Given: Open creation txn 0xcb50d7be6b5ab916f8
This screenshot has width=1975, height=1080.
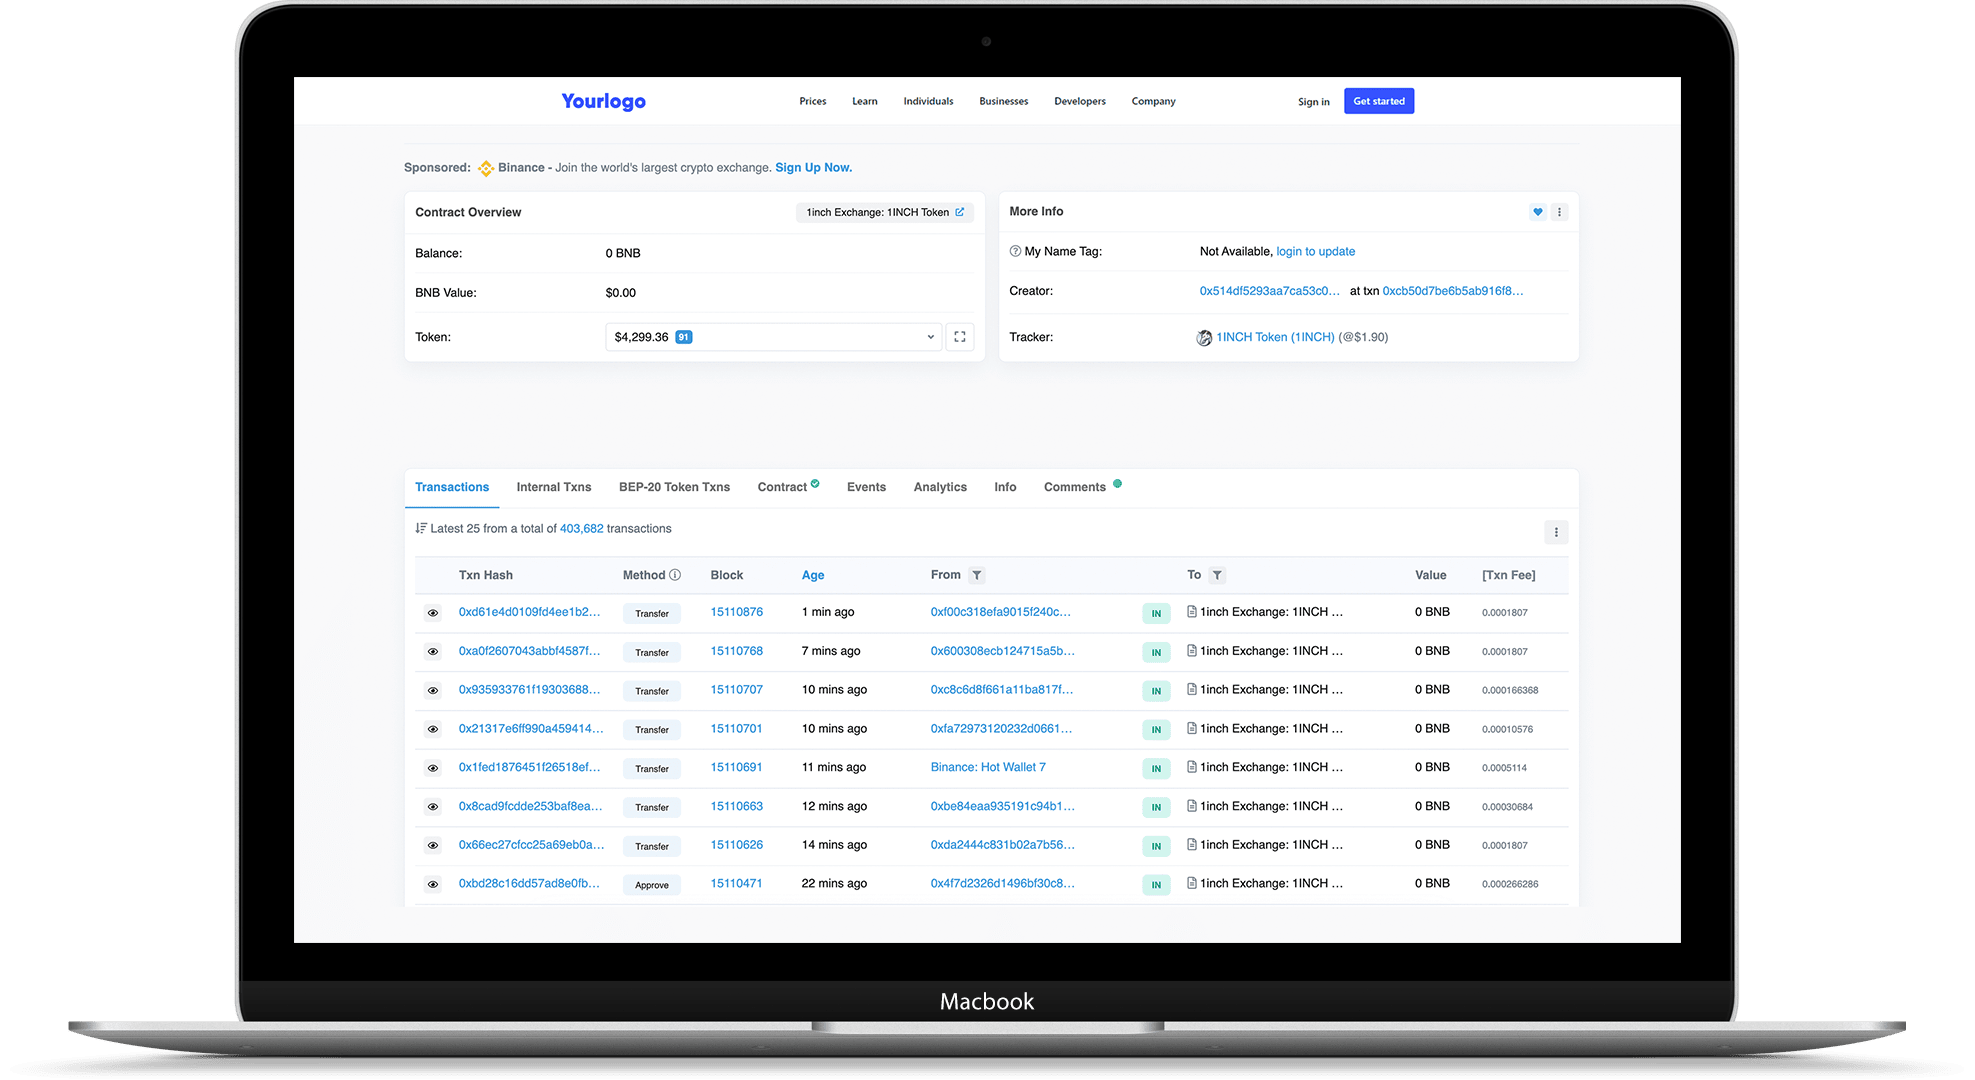Looking at the screenshot, I should [1453, 291].
